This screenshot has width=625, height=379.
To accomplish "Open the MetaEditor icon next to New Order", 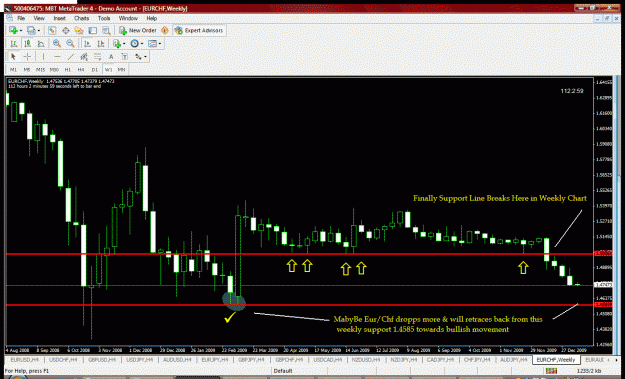I will (165, 30).
